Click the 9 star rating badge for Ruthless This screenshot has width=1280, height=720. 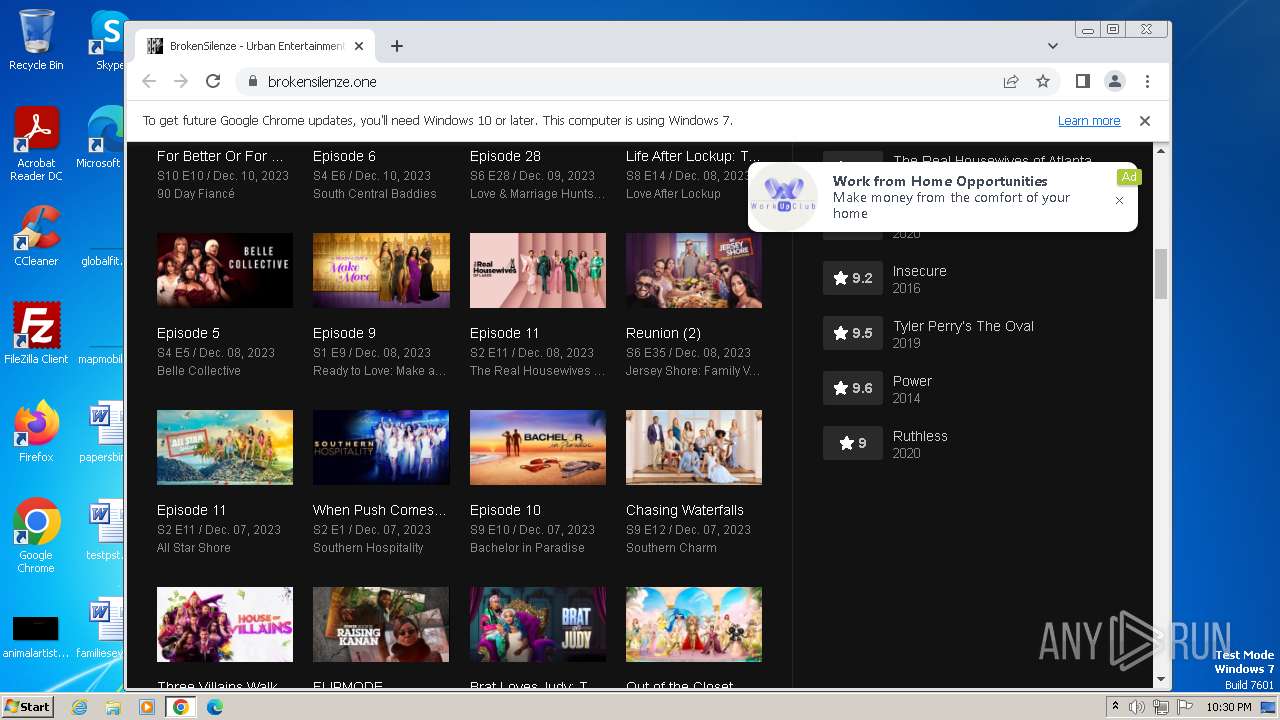click(853, 443)
